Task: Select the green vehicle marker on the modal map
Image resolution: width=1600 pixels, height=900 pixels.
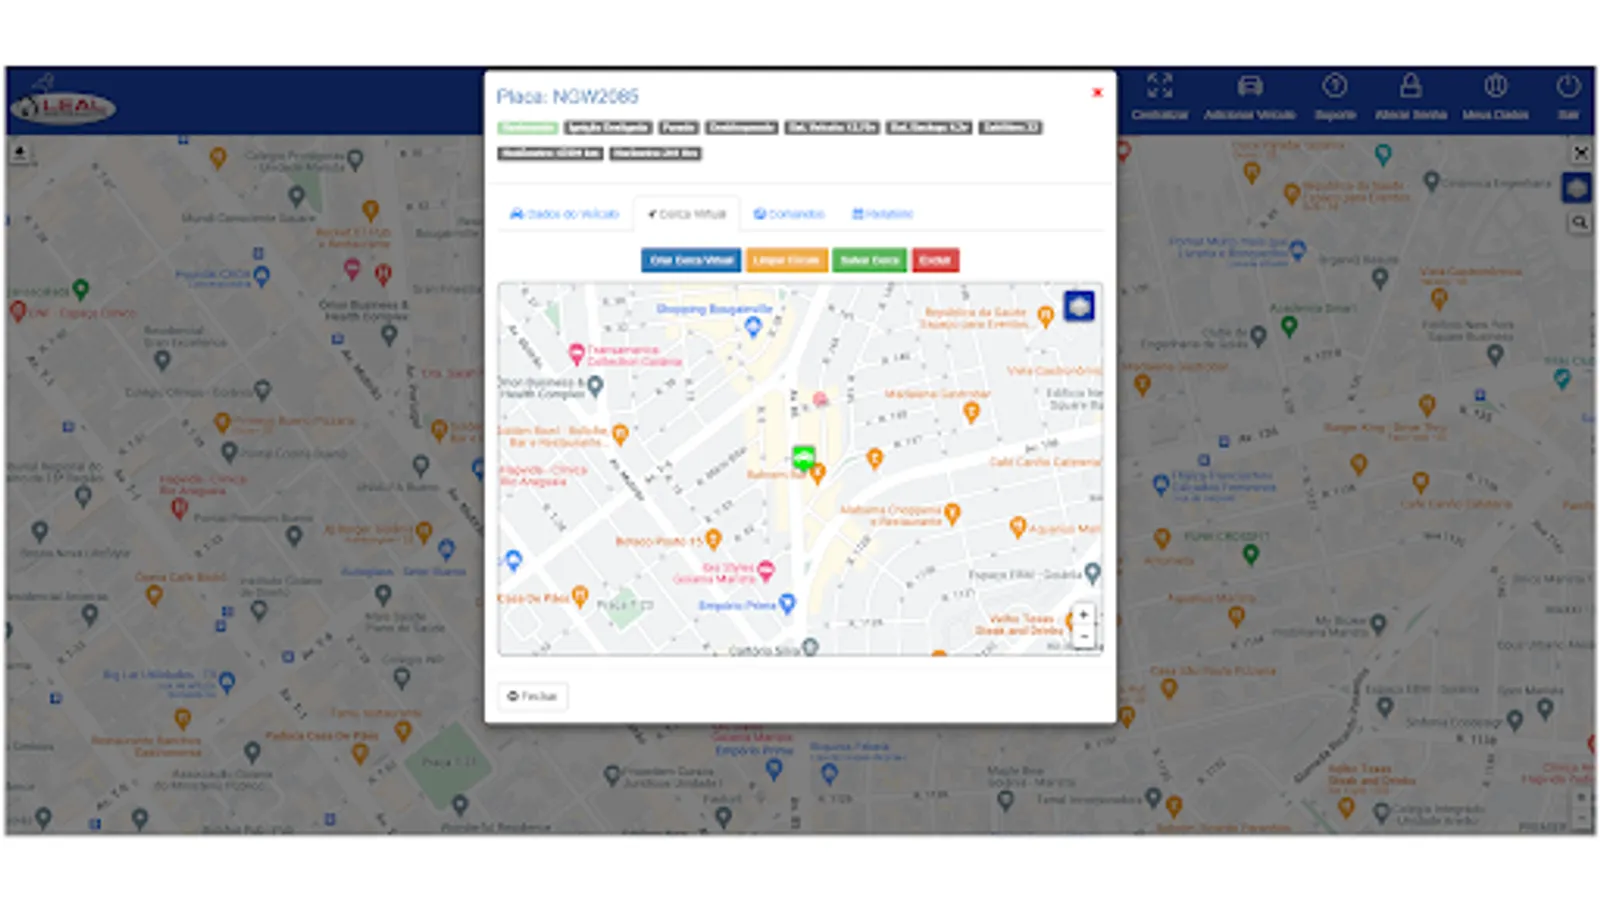Action: (x=805, y=456)
